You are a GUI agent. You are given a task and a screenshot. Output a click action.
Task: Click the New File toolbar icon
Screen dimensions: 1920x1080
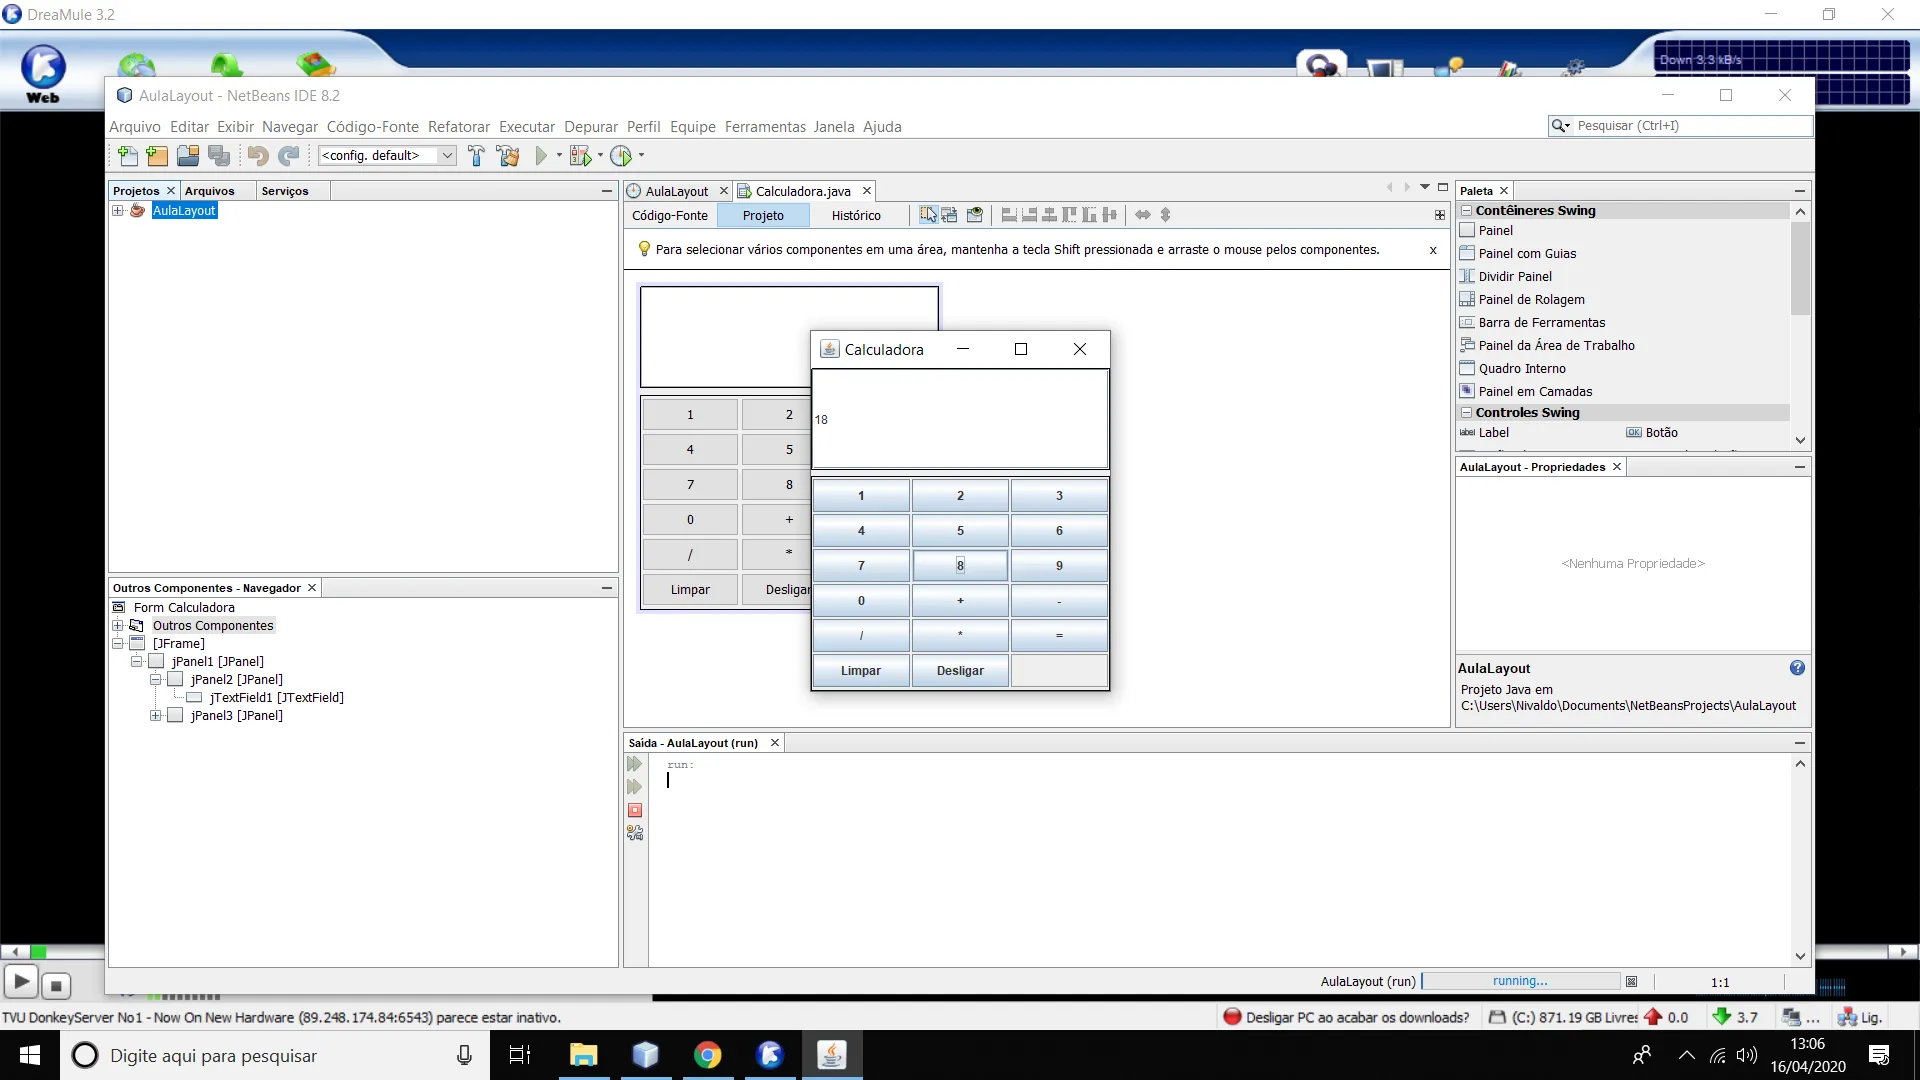click(x=128, y=156)
